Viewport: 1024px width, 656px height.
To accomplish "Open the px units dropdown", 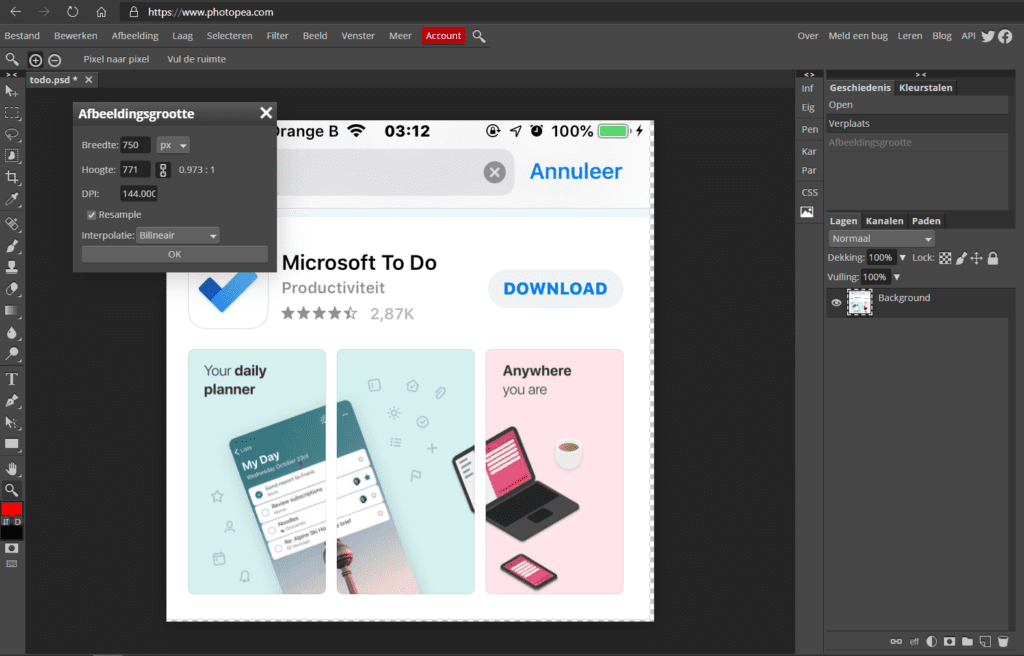I will (173, 145).
